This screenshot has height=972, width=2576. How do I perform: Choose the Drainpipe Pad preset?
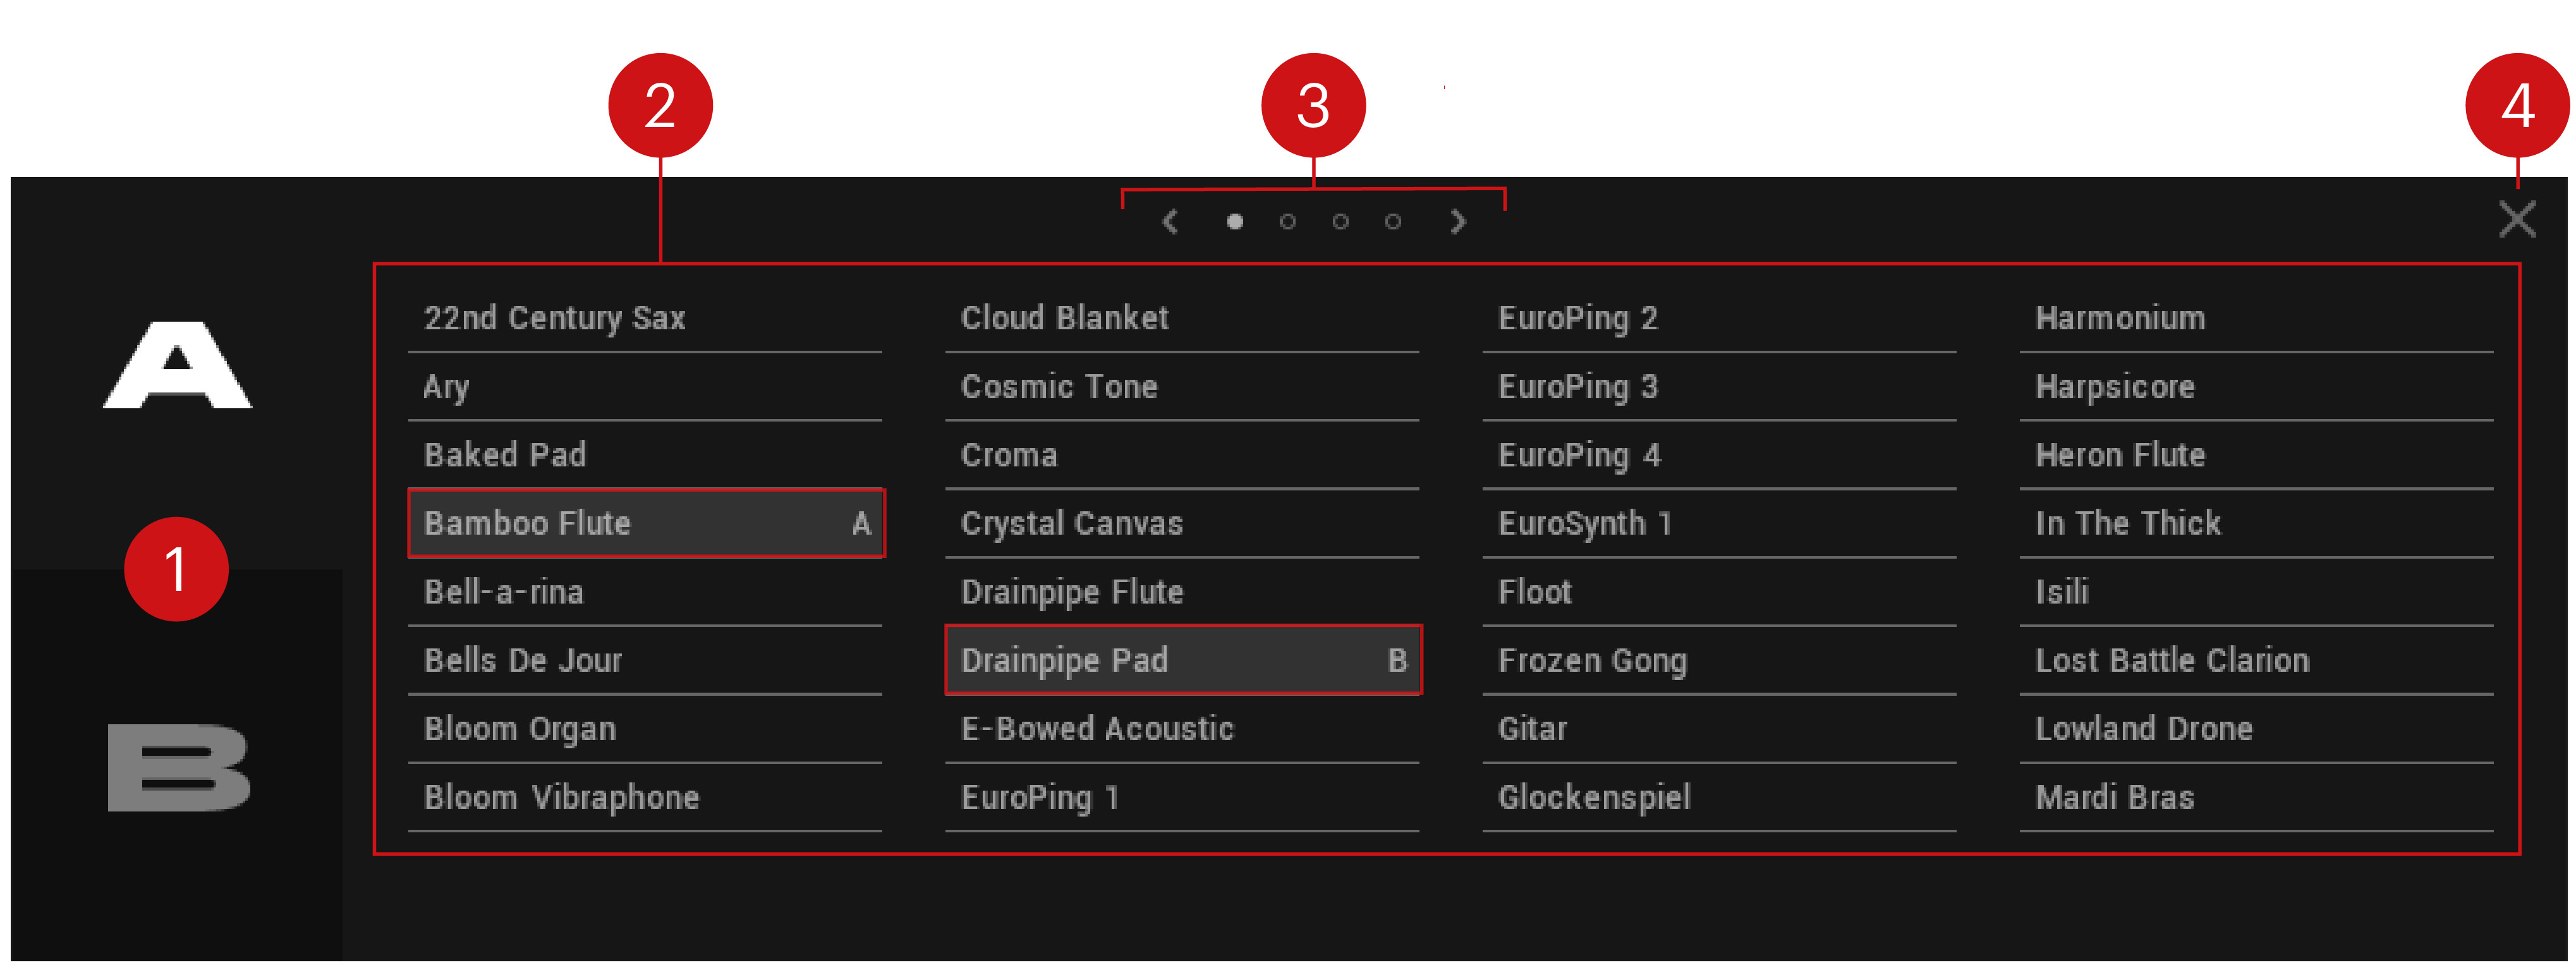point(1182,660)
